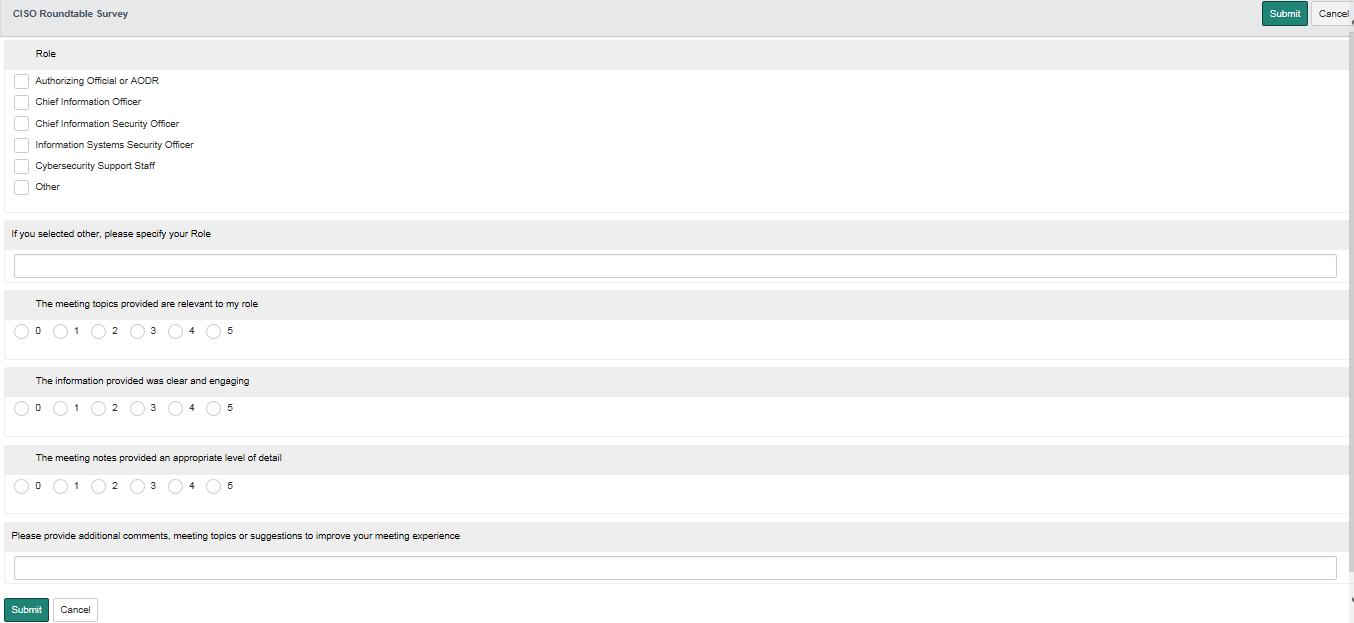This screenshot has height=623, width=1354.
Task: Check the Authorizing Official or AODR box
Action: click(22, 81)
